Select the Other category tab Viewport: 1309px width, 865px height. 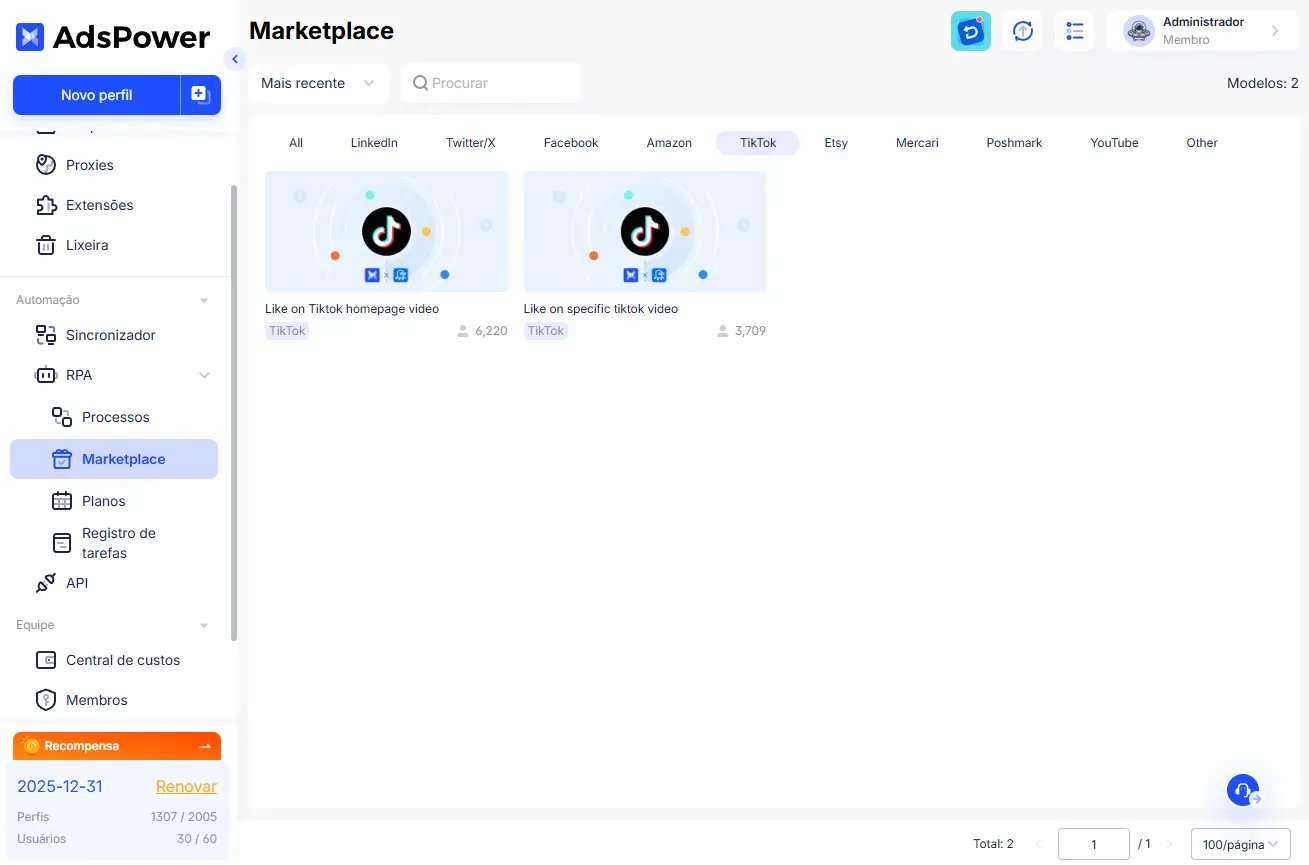(x=1202, y=143)
